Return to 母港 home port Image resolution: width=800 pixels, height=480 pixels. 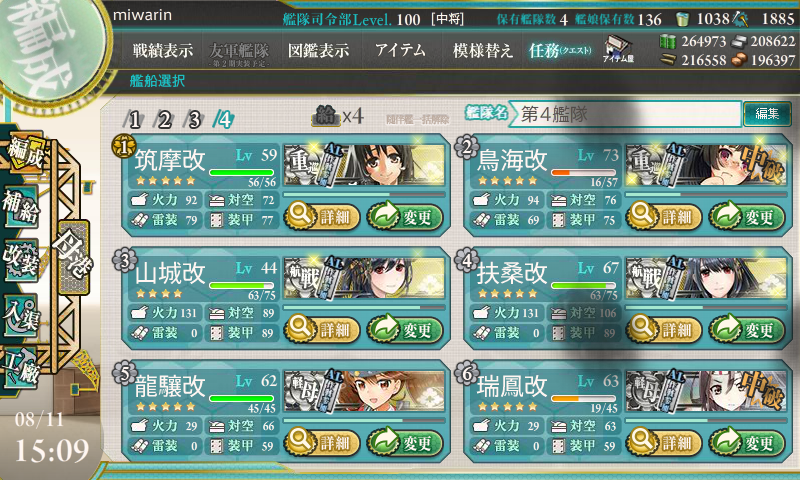(74, 257)
